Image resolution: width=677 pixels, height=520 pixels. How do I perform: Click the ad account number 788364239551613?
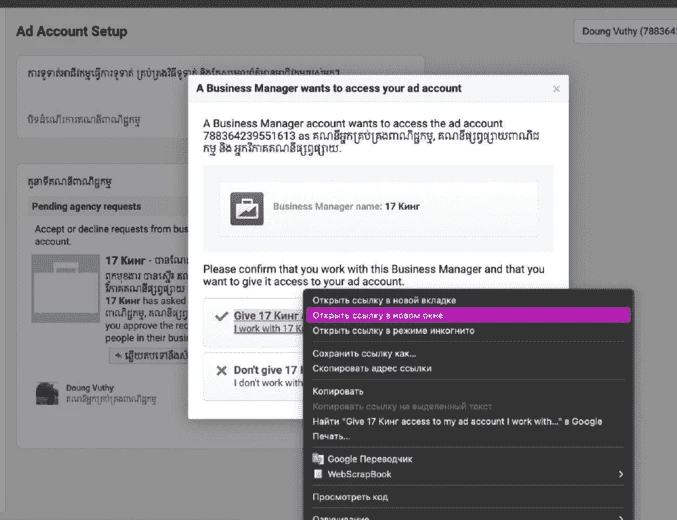point(249,136)
